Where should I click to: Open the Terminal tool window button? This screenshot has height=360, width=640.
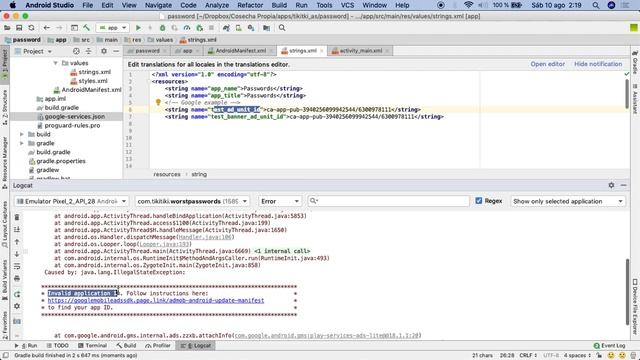pos(92,345)
